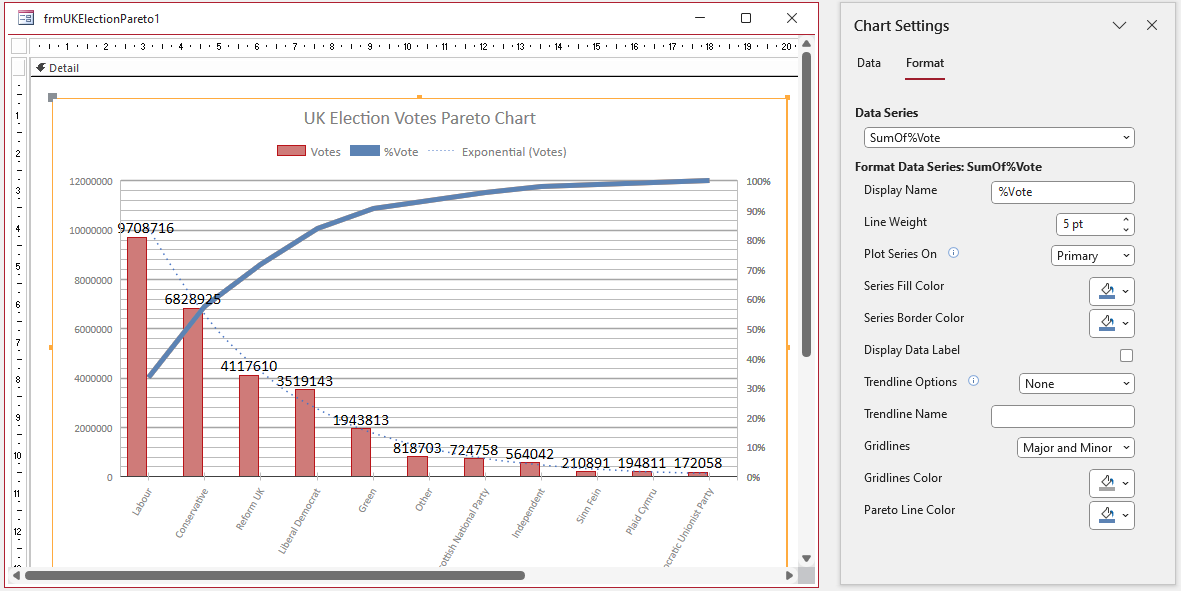
Task: Close the Chart Settings pane
Action: click(x=1152, y=26)
